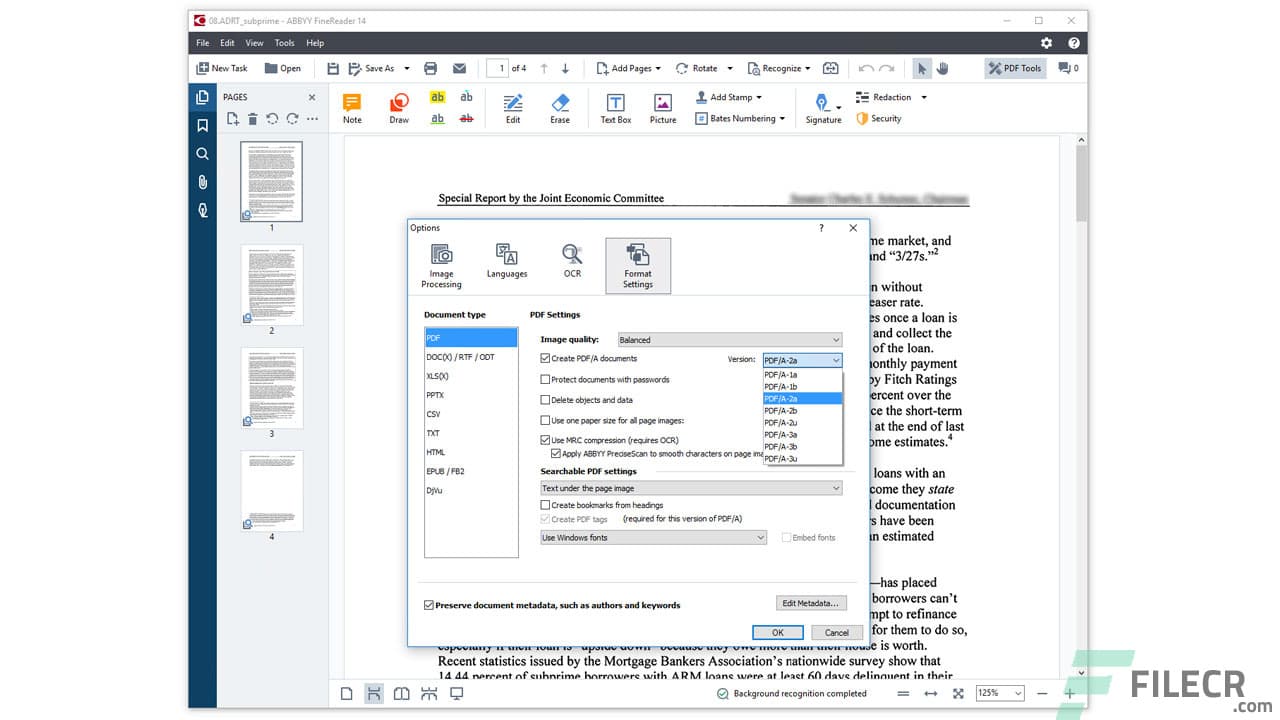Open the Search panel in the sidebar
The height and width of the screenshot is (720, 1280).
coord(202,153)
